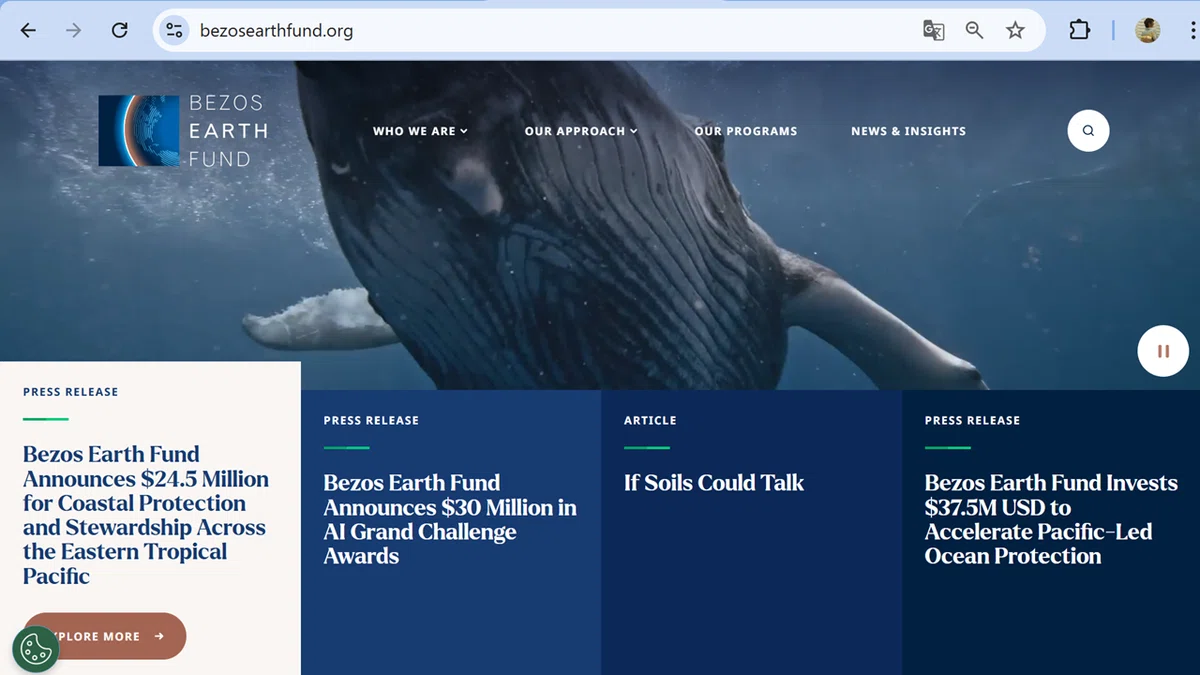Viewport: 1200px width, 675px height.
Task: Click the Press Release label above the $24.5 Million card
Action: pyautogui.click(x=71, y=392)
